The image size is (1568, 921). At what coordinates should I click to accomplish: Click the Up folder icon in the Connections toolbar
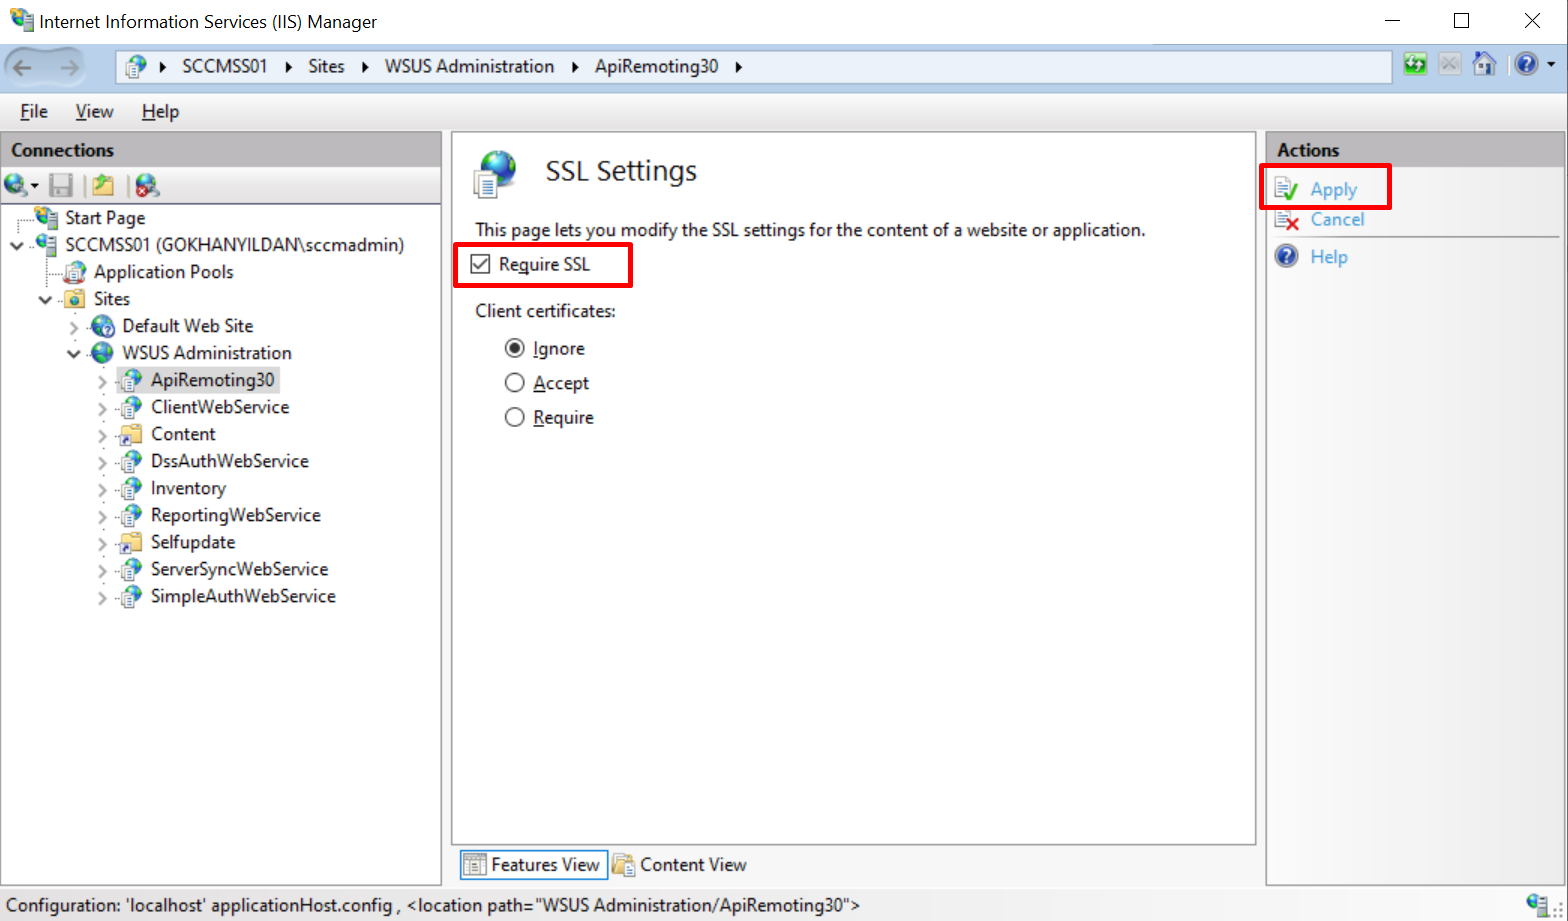tap(103, 185)
